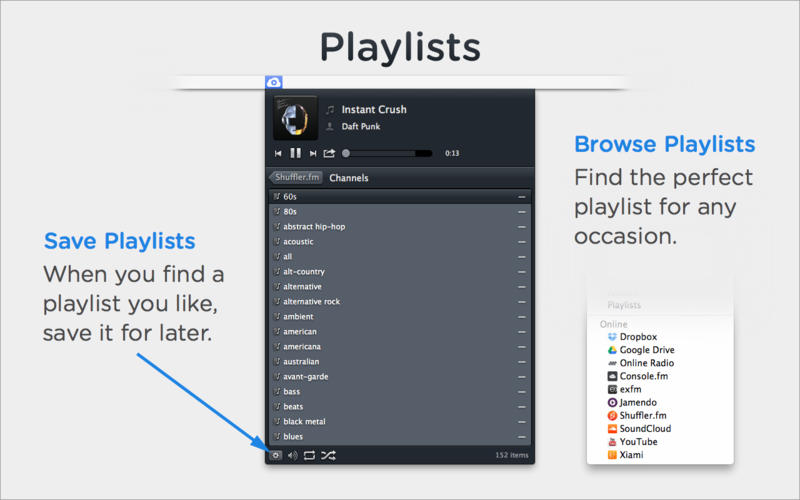
Task: Select the australian channel
Action: pyautogui.click(x=400, y=362)
